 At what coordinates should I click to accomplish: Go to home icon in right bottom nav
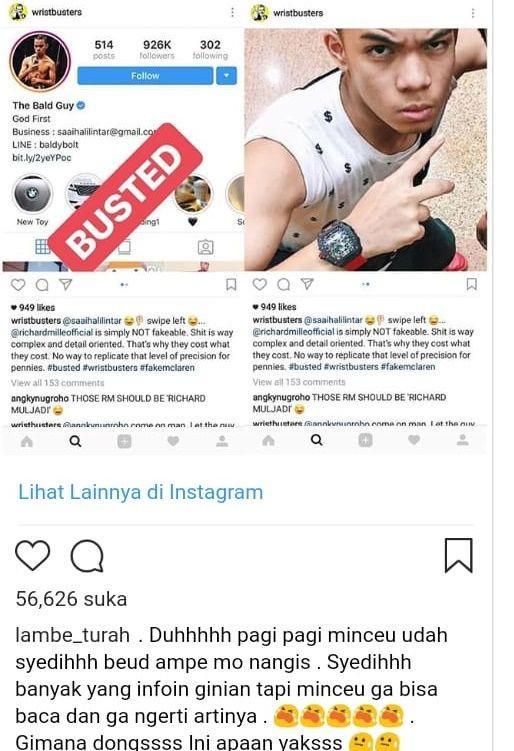pyautogui.click(x=268, y=440)
